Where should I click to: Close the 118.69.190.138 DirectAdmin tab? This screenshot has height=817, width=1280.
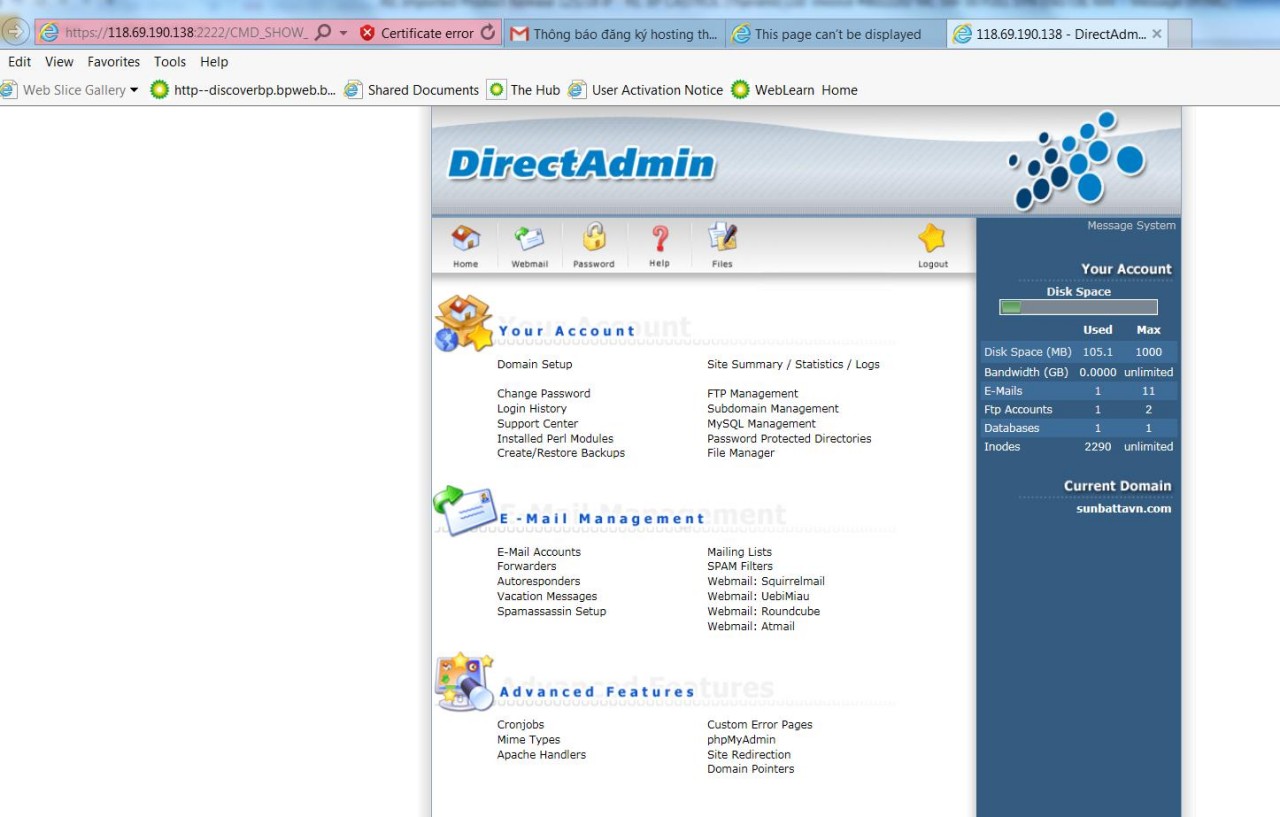1157,34
